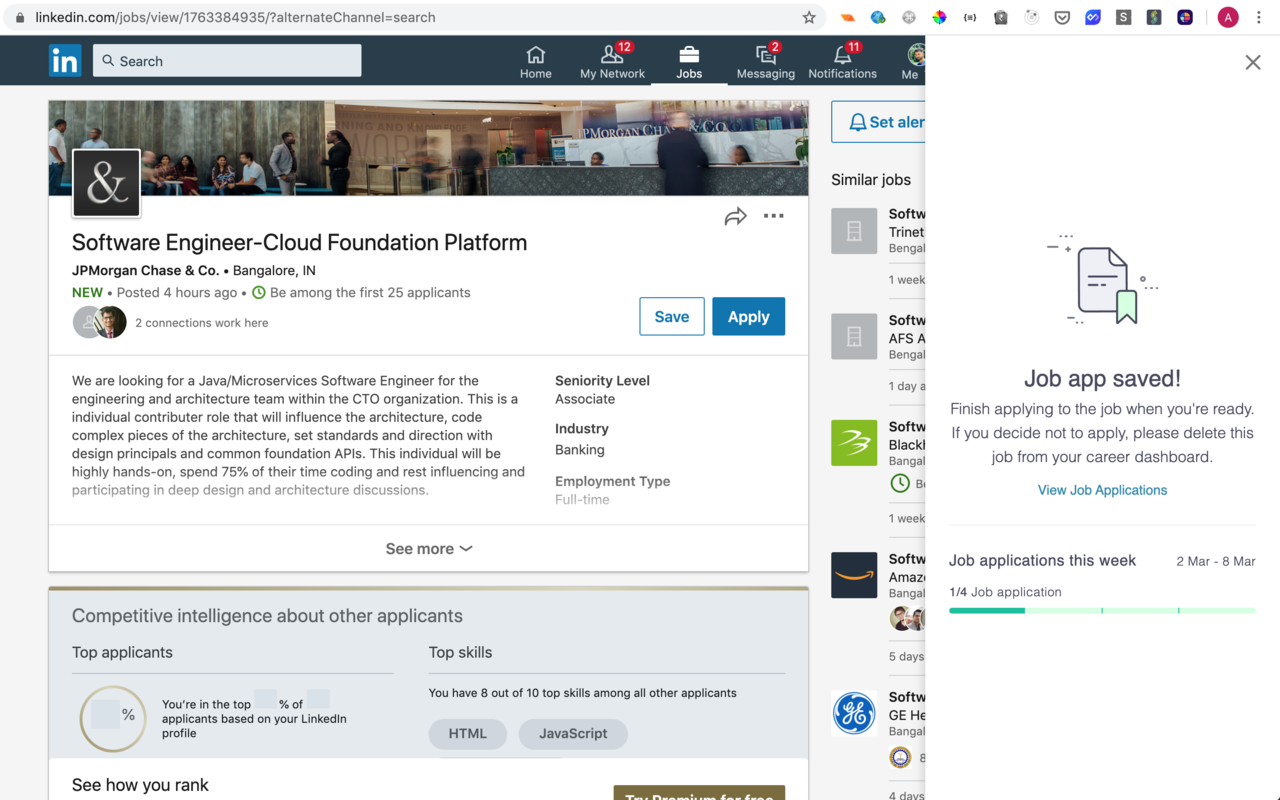Open the orange parallelogram browser extension
The height and width of the screenshot is (800, 1280).
[847, 17]
